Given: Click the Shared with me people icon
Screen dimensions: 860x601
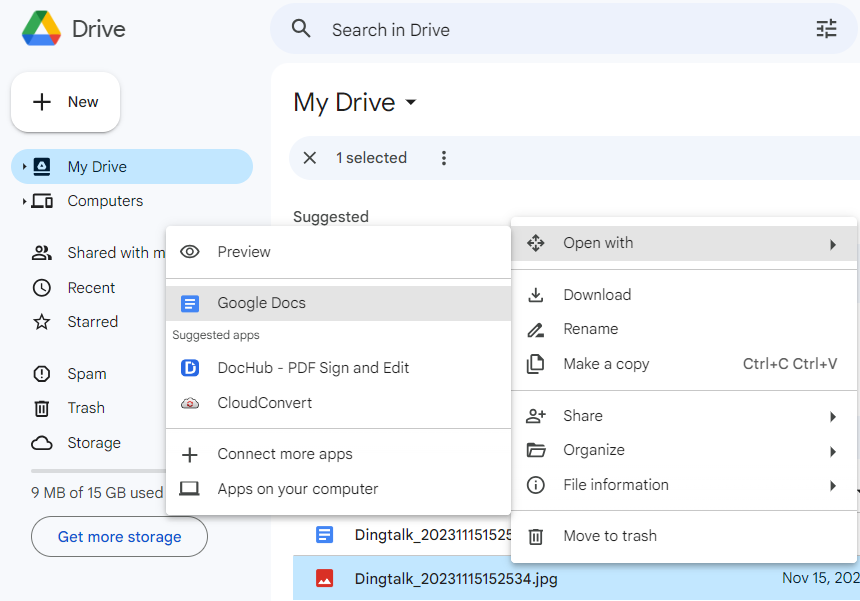Looking at the screenshot, I should click(x=42, y=253).
